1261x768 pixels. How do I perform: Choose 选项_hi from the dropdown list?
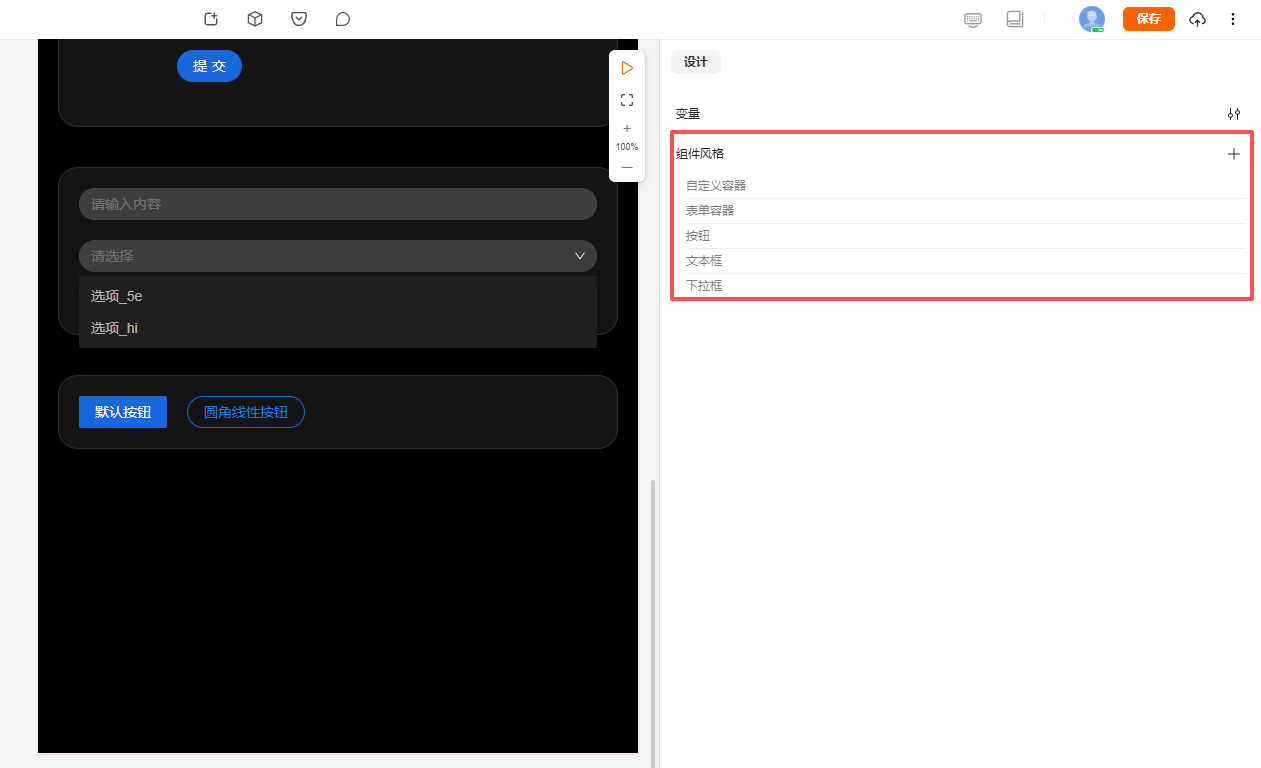tap(115, 328)
